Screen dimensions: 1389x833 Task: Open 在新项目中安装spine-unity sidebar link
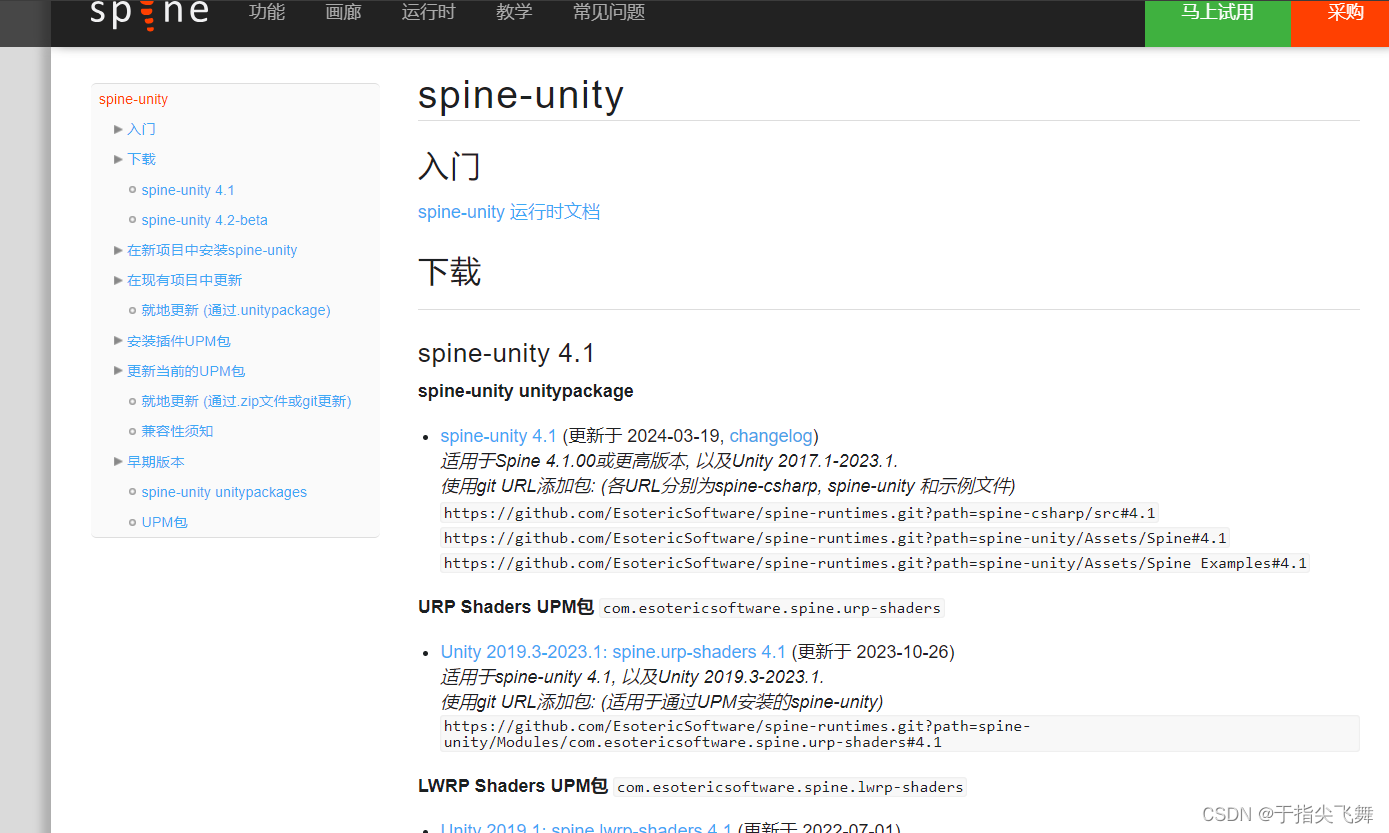click(x=212, y=250)
